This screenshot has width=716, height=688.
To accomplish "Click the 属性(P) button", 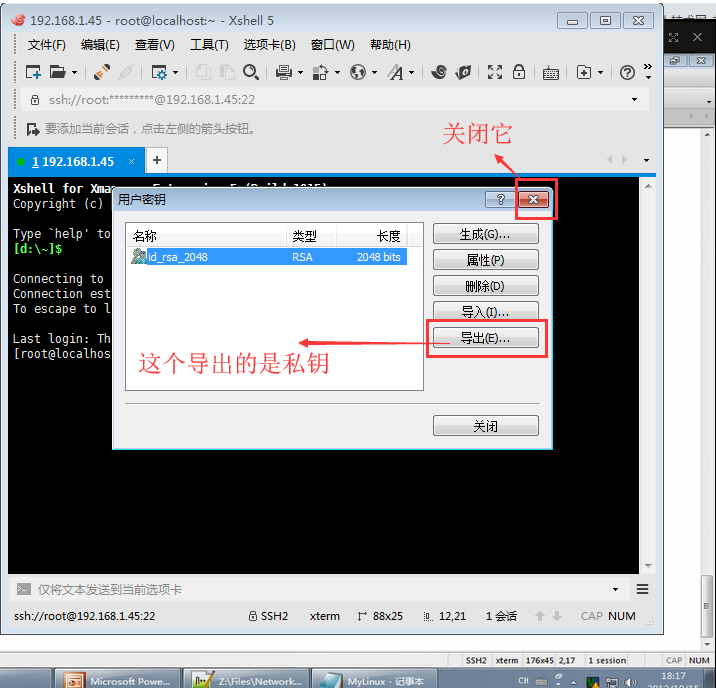I will pos(485,260).
